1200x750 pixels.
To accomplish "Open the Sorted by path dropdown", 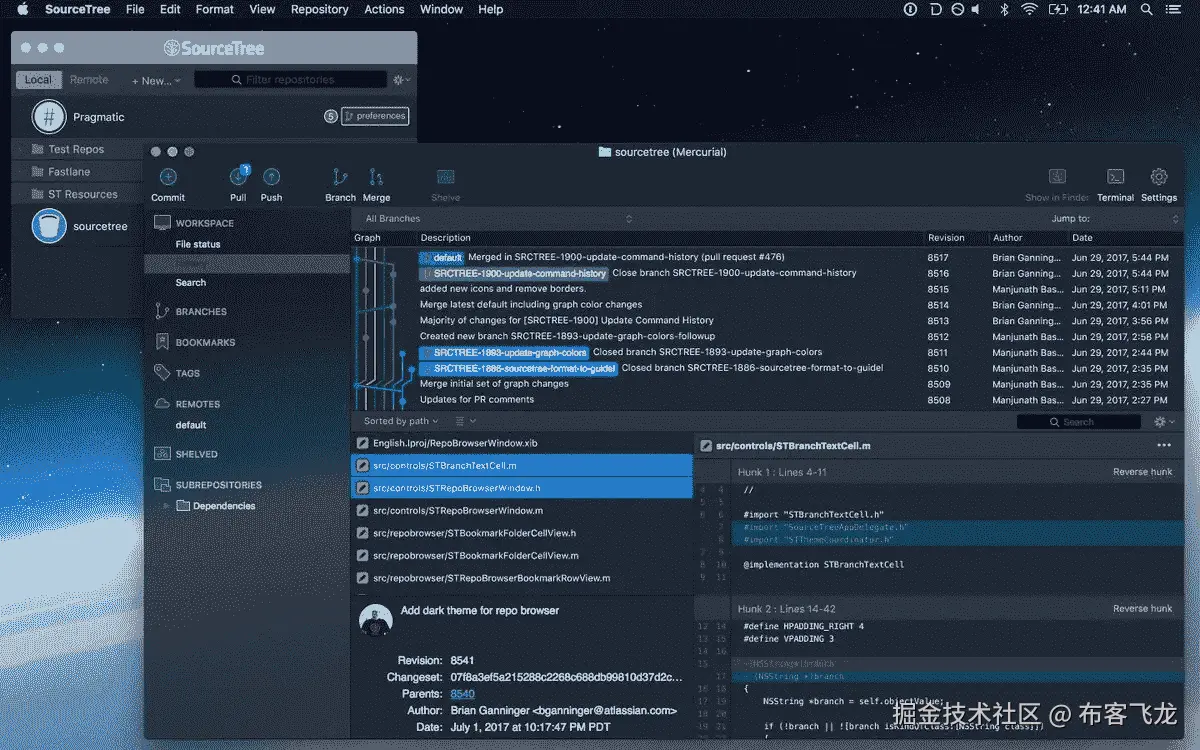I will click(x=400, y=421).
